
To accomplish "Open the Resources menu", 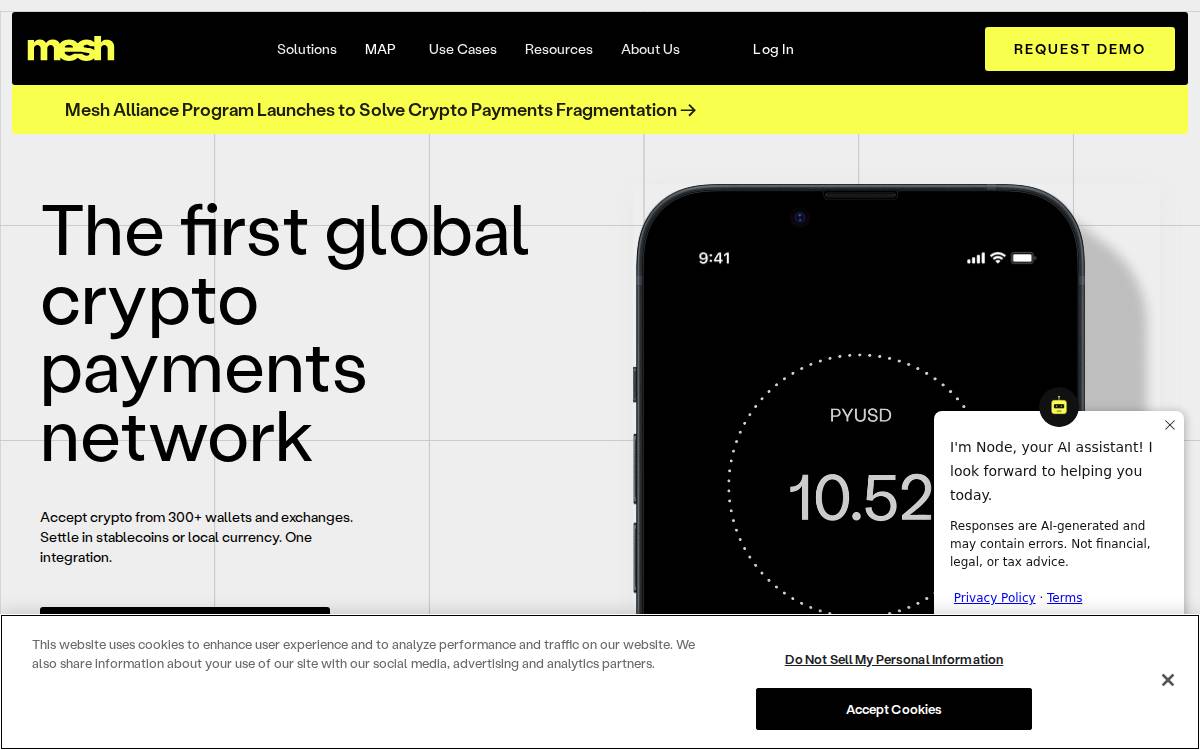I will coord(559,49).
